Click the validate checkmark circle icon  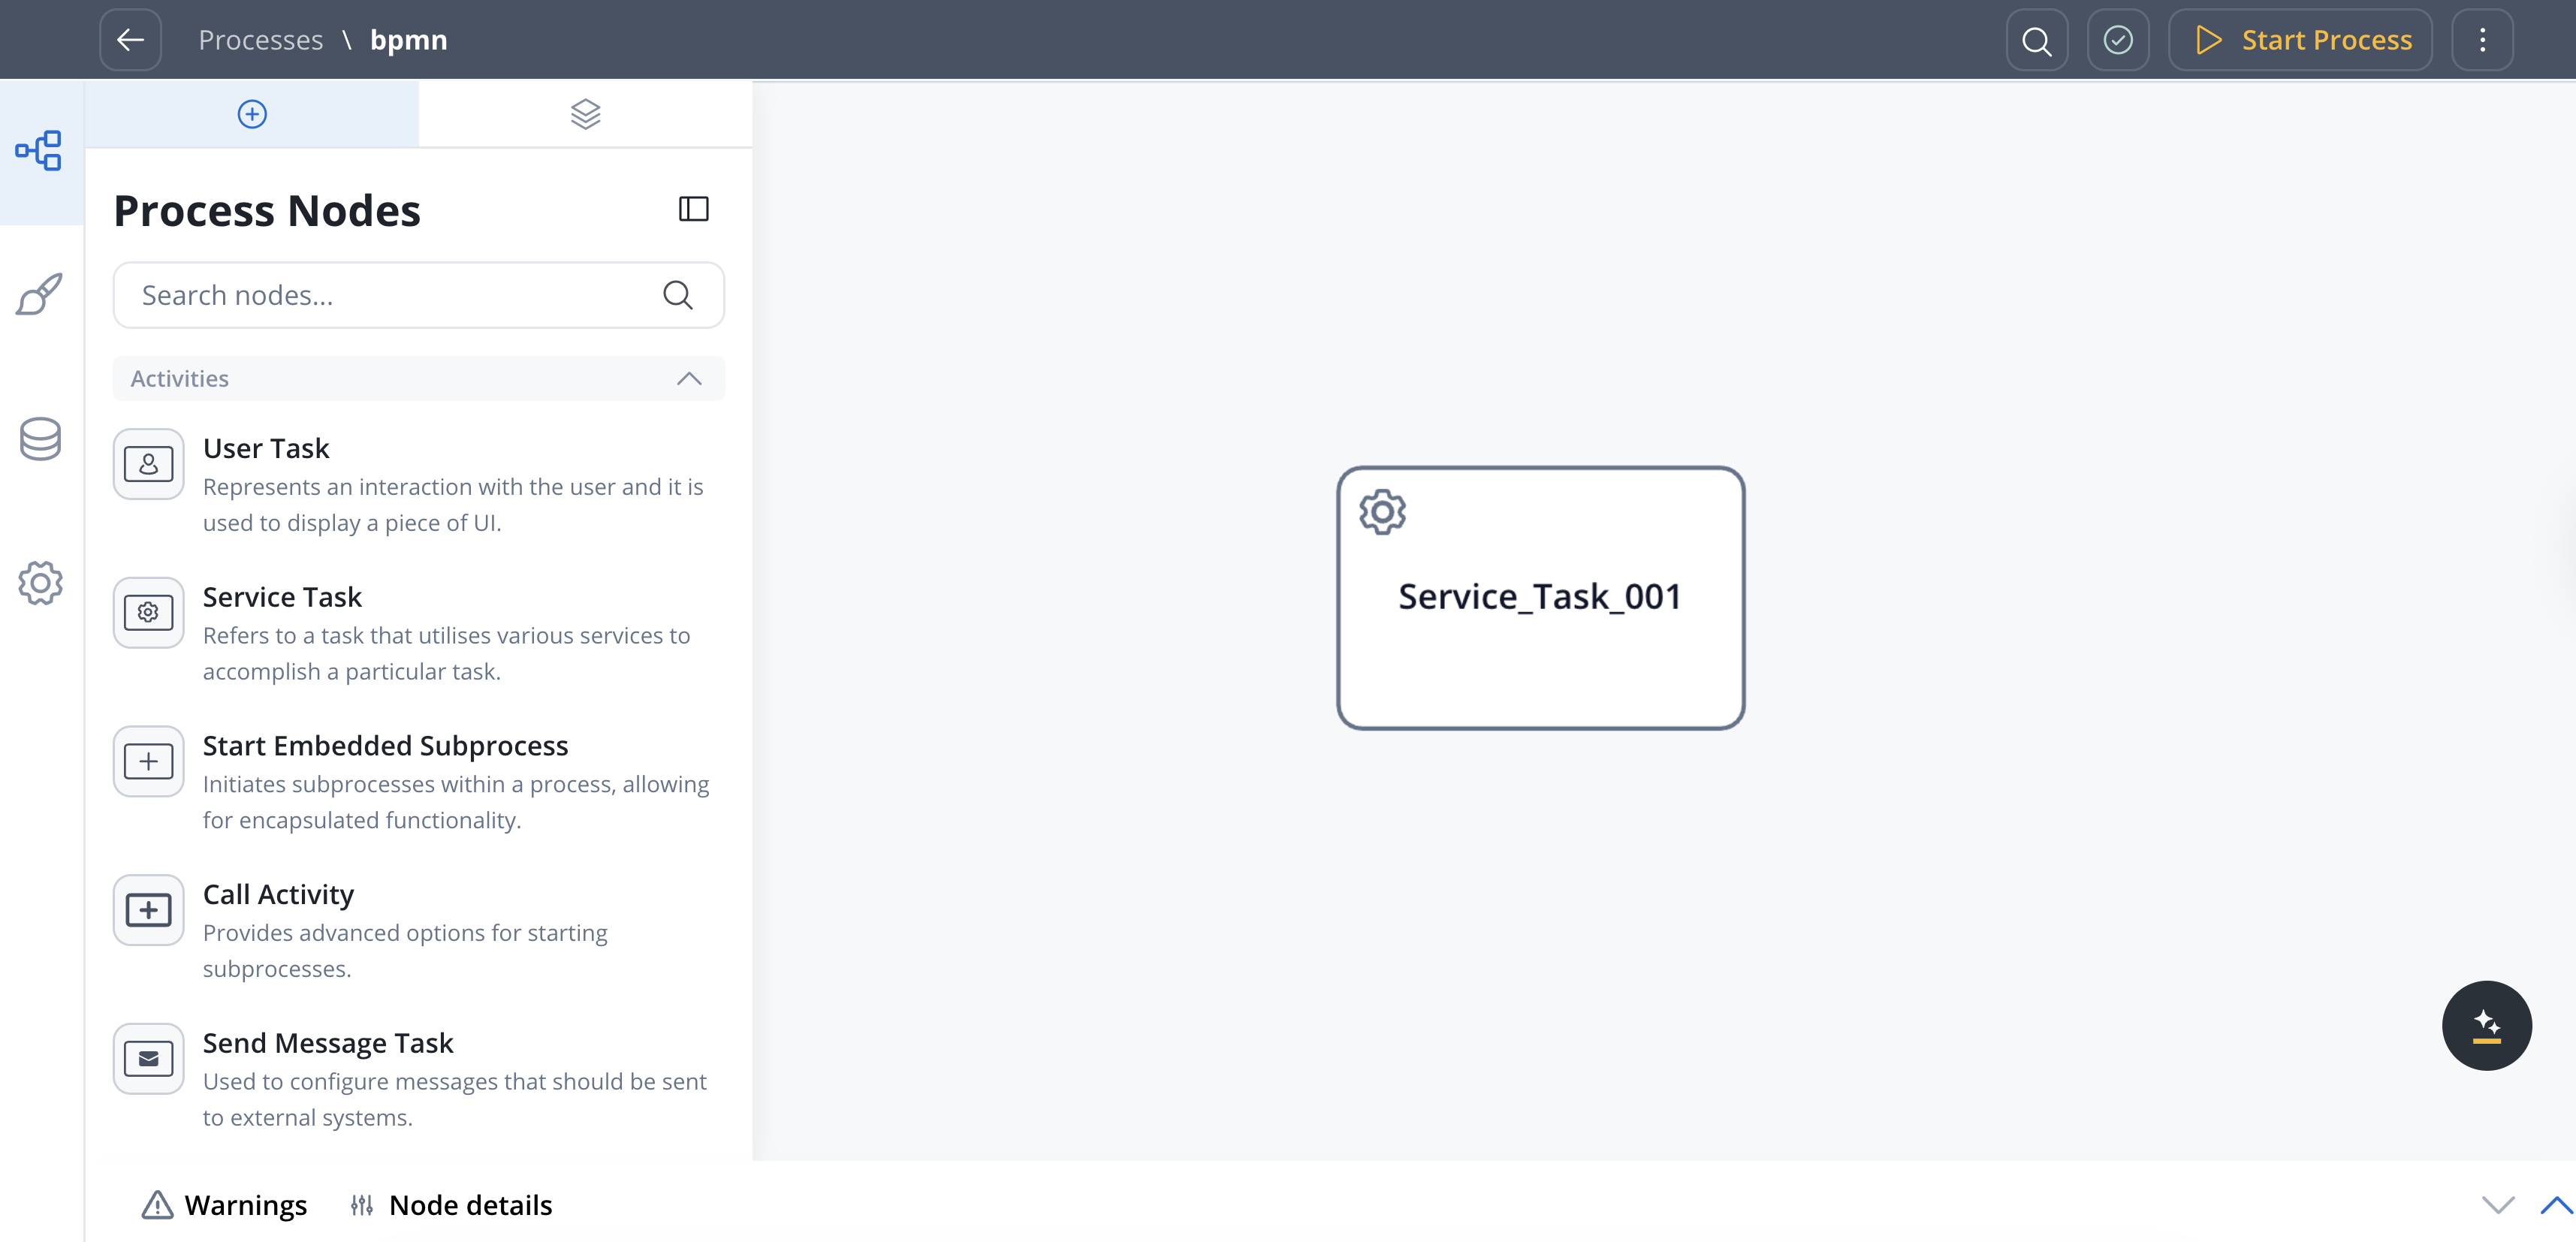pos(2117,40)
